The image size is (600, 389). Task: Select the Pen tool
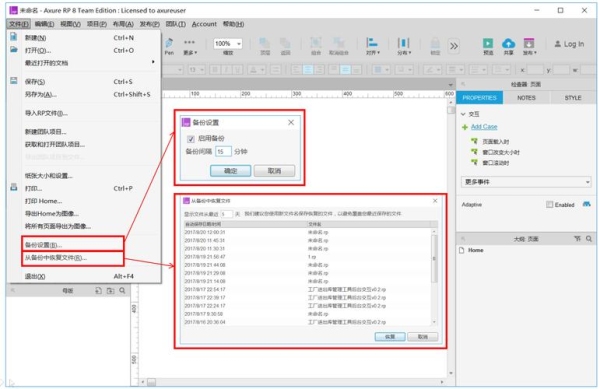point(169,46)
